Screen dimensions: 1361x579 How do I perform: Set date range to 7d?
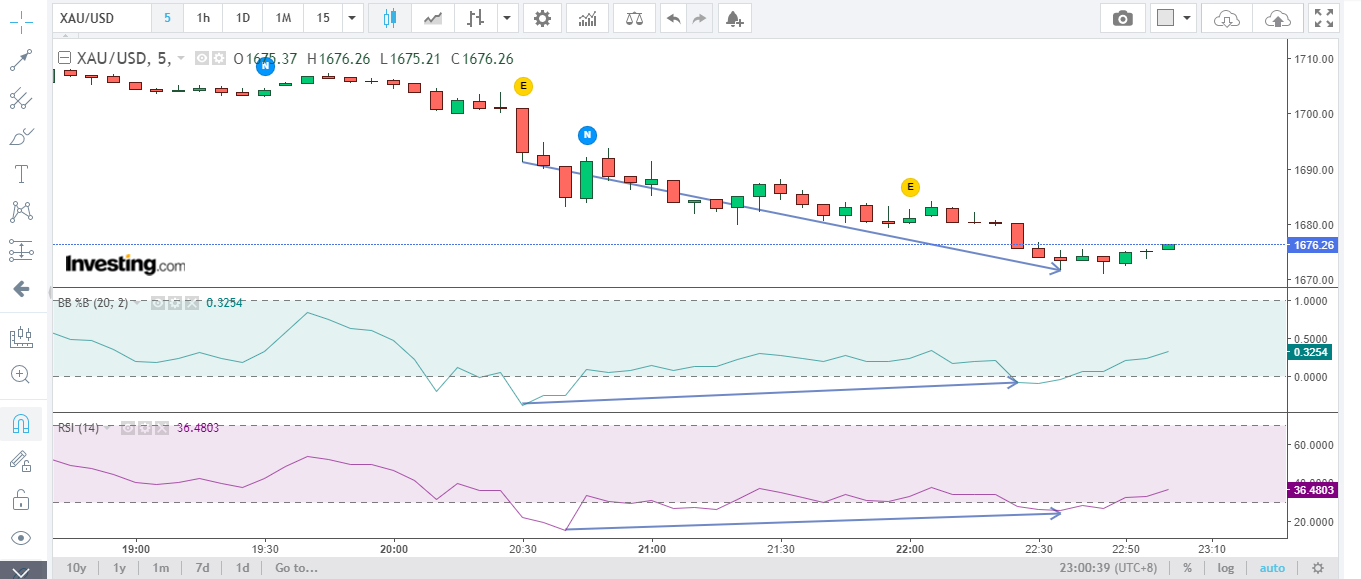tap(202, 568)
